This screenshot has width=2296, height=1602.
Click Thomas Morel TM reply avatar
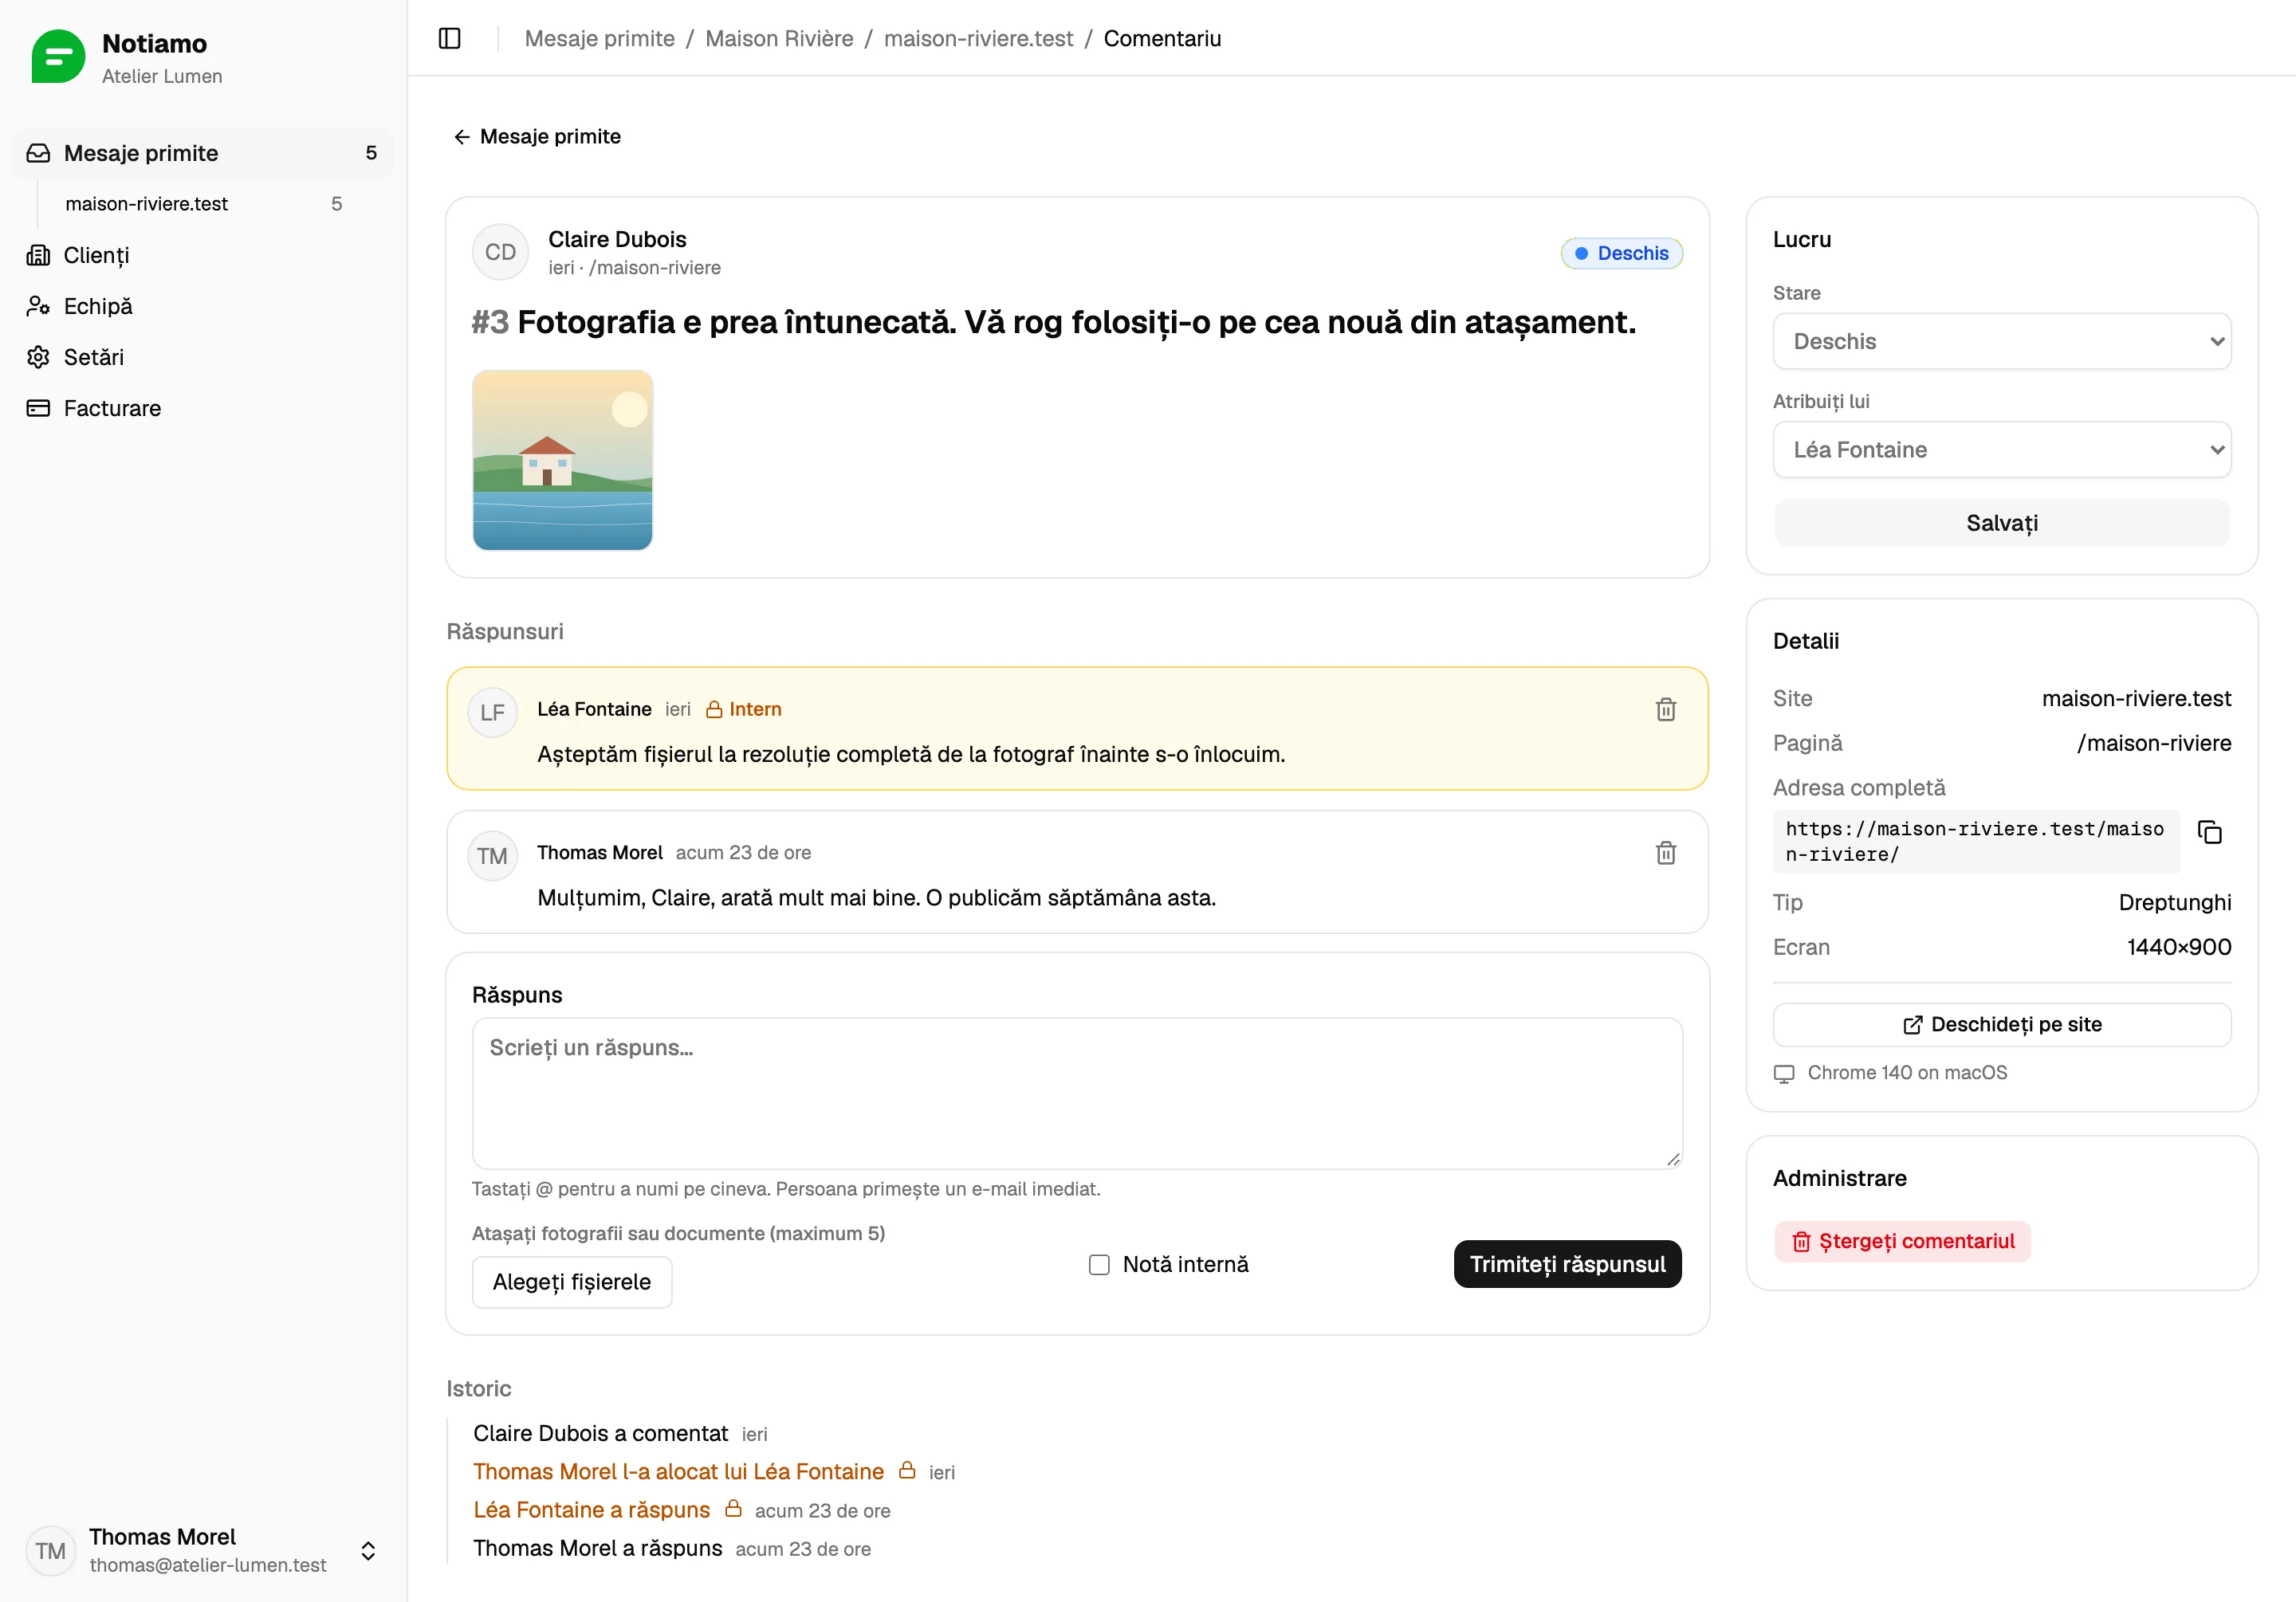click(492, 856)
